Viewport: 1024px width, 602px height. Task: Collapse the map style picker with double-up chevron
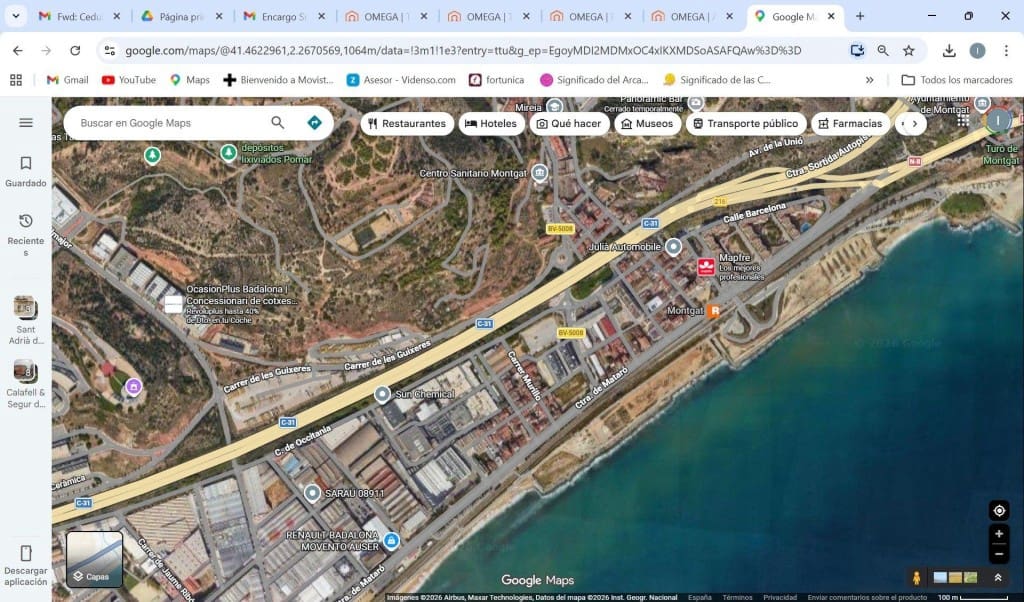pos(998,577)
